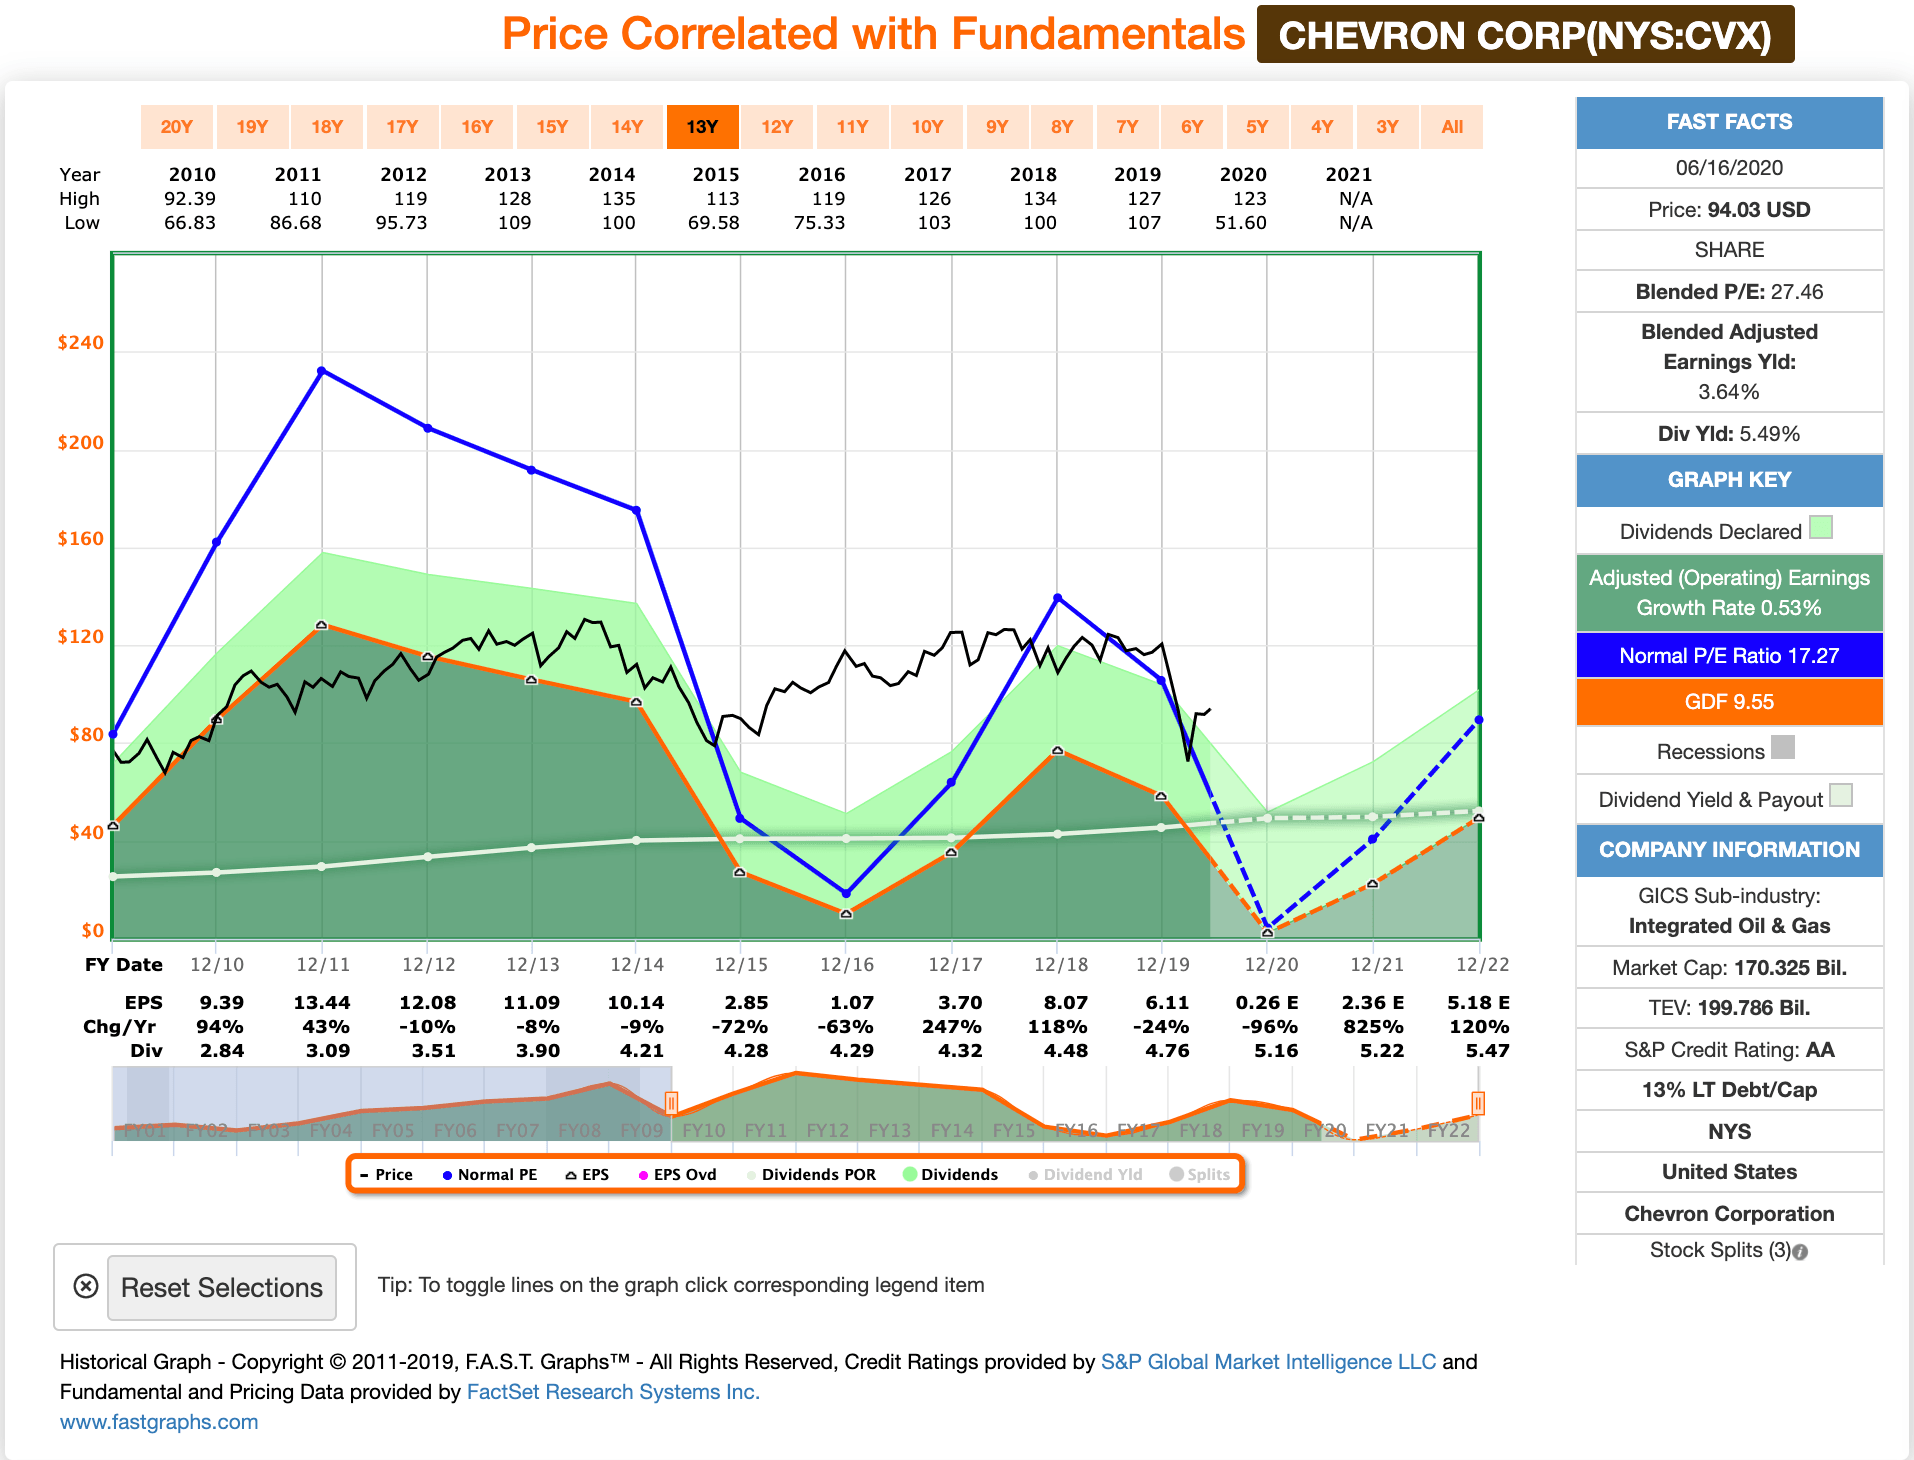
Task: Click the Reset Selections button
Action: tap(222, 1288)
